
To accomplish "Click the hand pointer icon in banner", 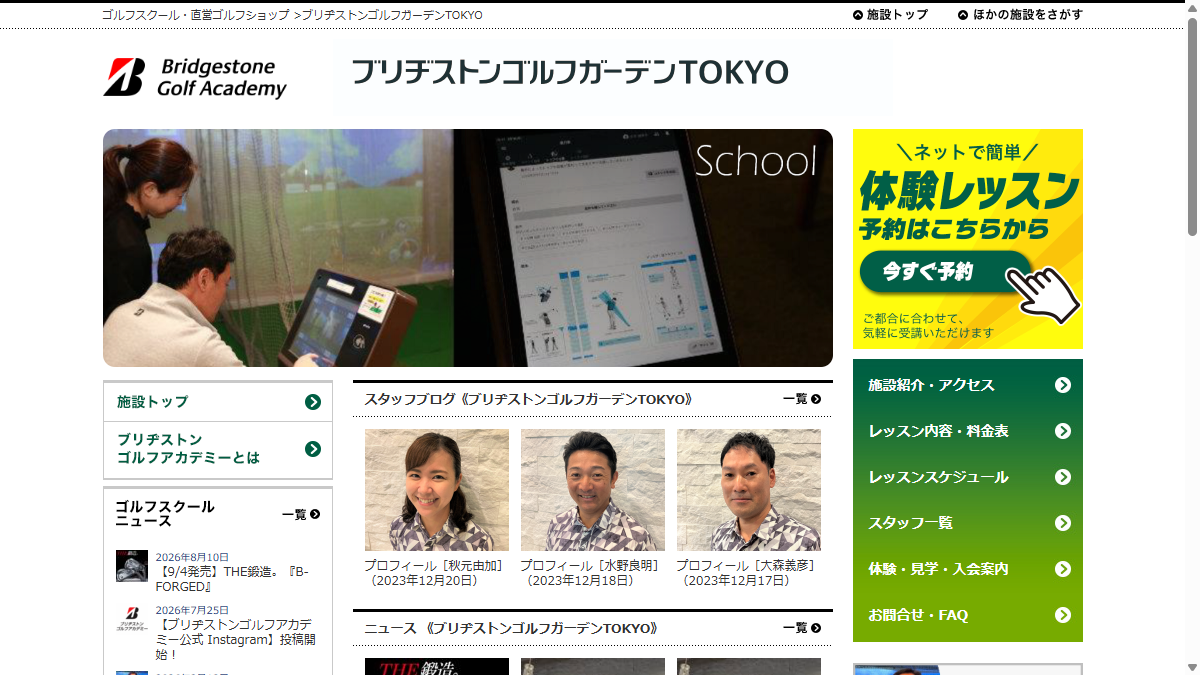I will pos(1043,293).
